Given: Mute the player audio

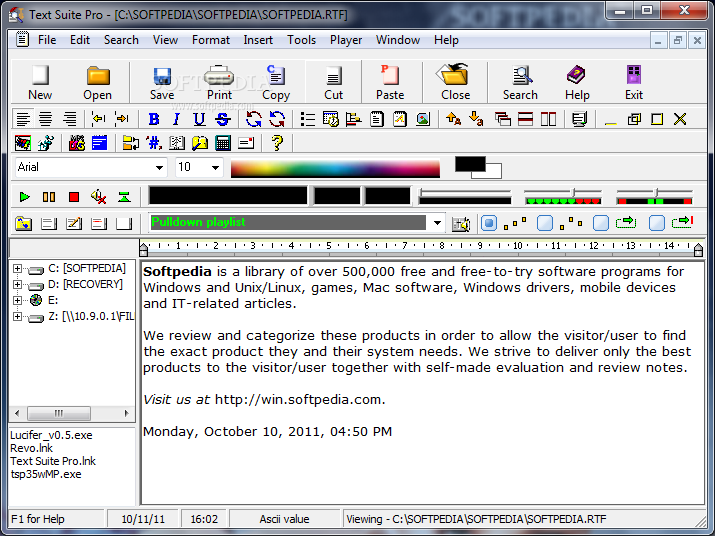Looking at the screenshot, I should 98,197.
